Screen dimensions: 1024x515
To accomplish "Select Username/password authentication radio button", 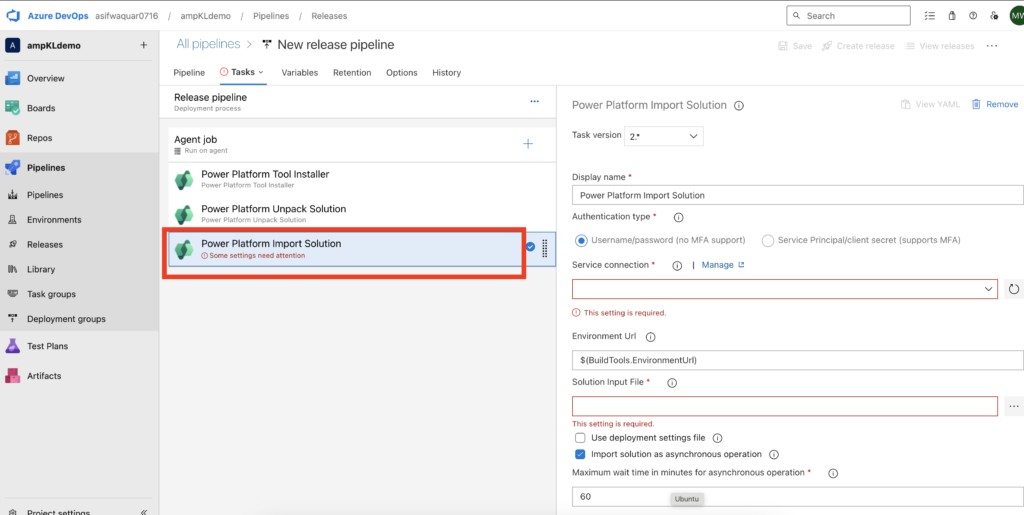I will pos(581,240).
